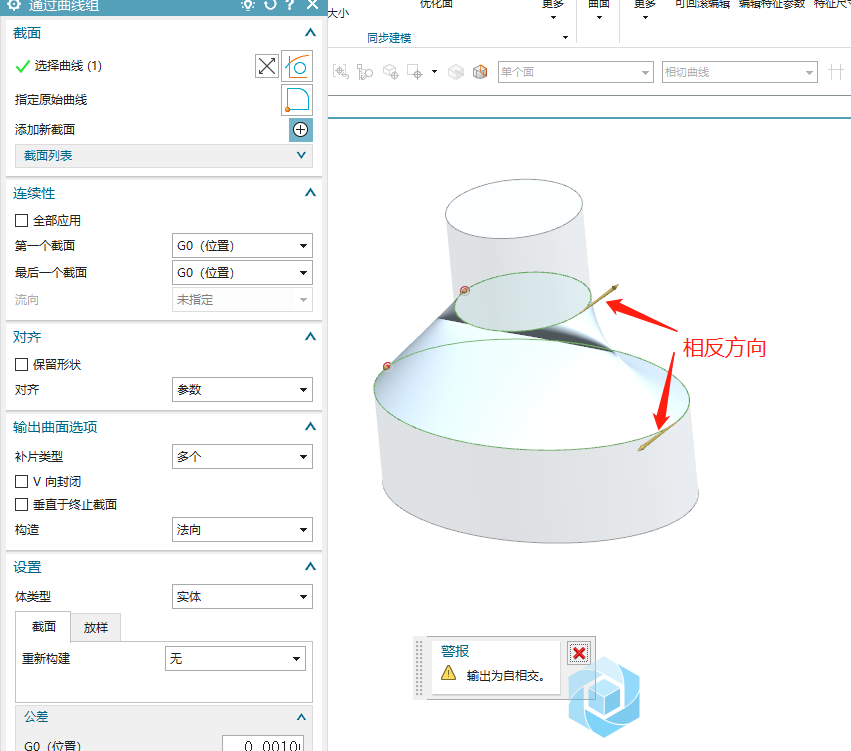Open the 曲面 ribbon dropdown

point(599,10)
